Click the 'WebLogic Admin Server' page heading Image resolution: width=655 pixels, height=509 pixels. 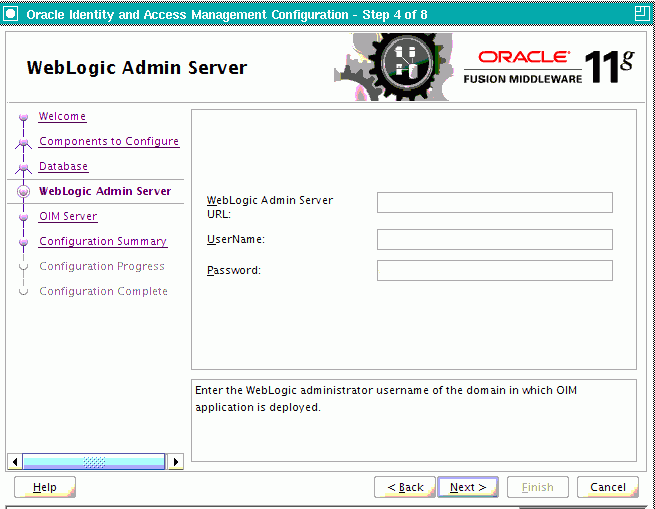pyautogui.click(x=137, y=68)
